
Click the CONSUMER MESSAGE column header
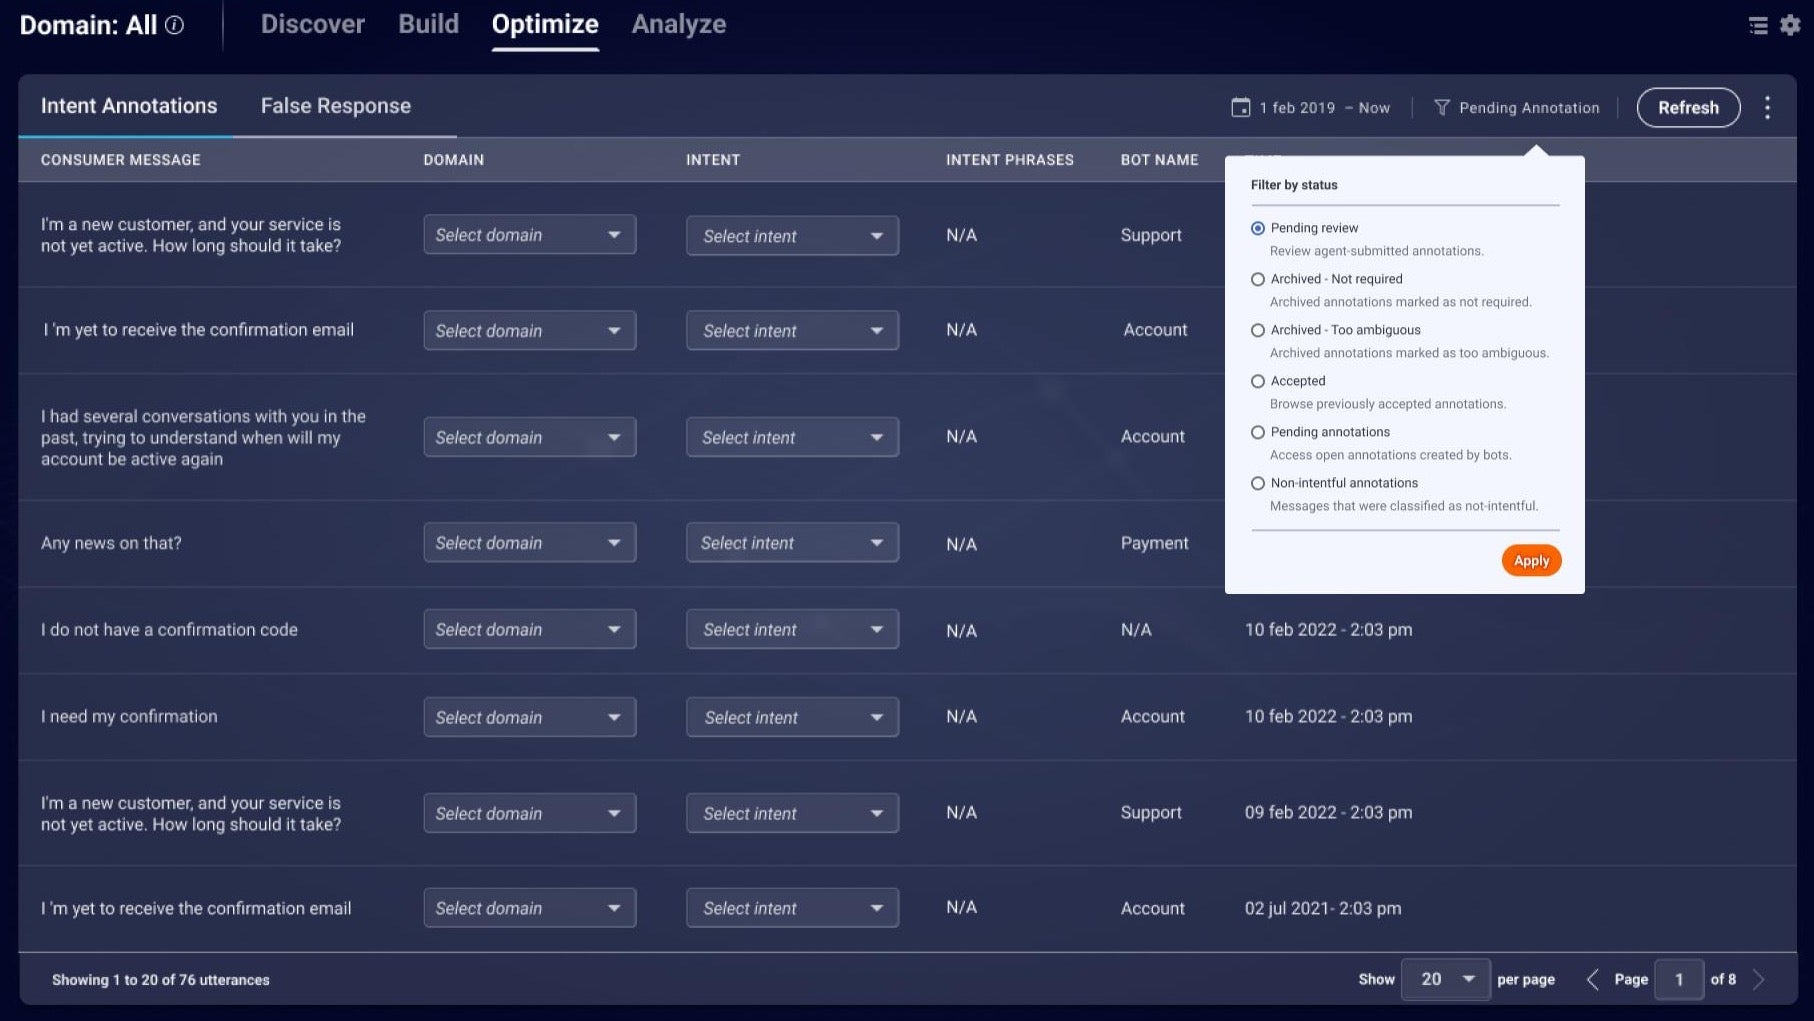click(x=121, y=160)
